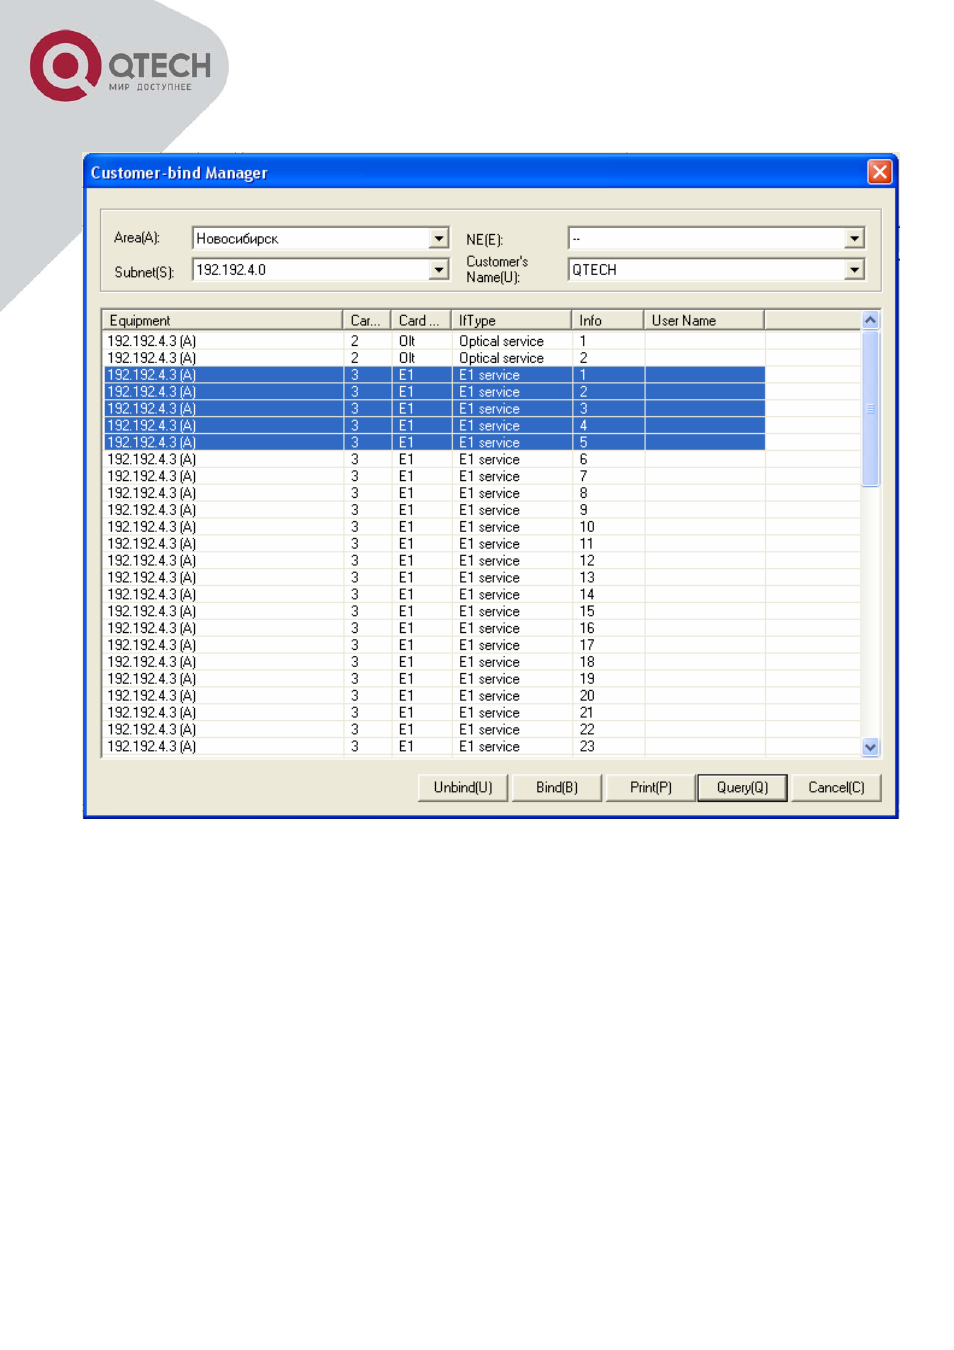The image size is (954, 1350).
Task: Select E1 service row with Info 17
Action: [x=434, y=645]
